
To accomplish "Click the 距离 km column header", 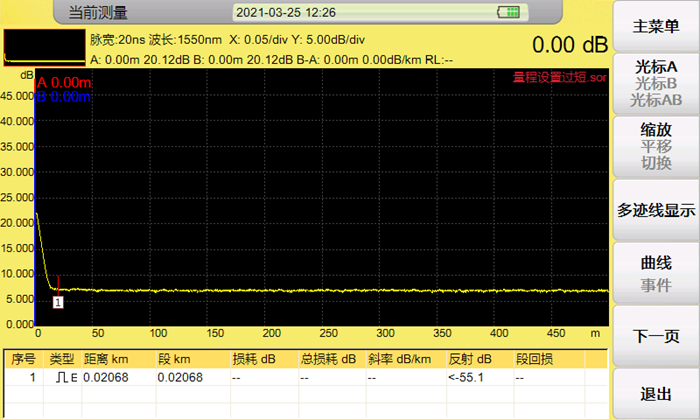I will [x=105, y=359].
